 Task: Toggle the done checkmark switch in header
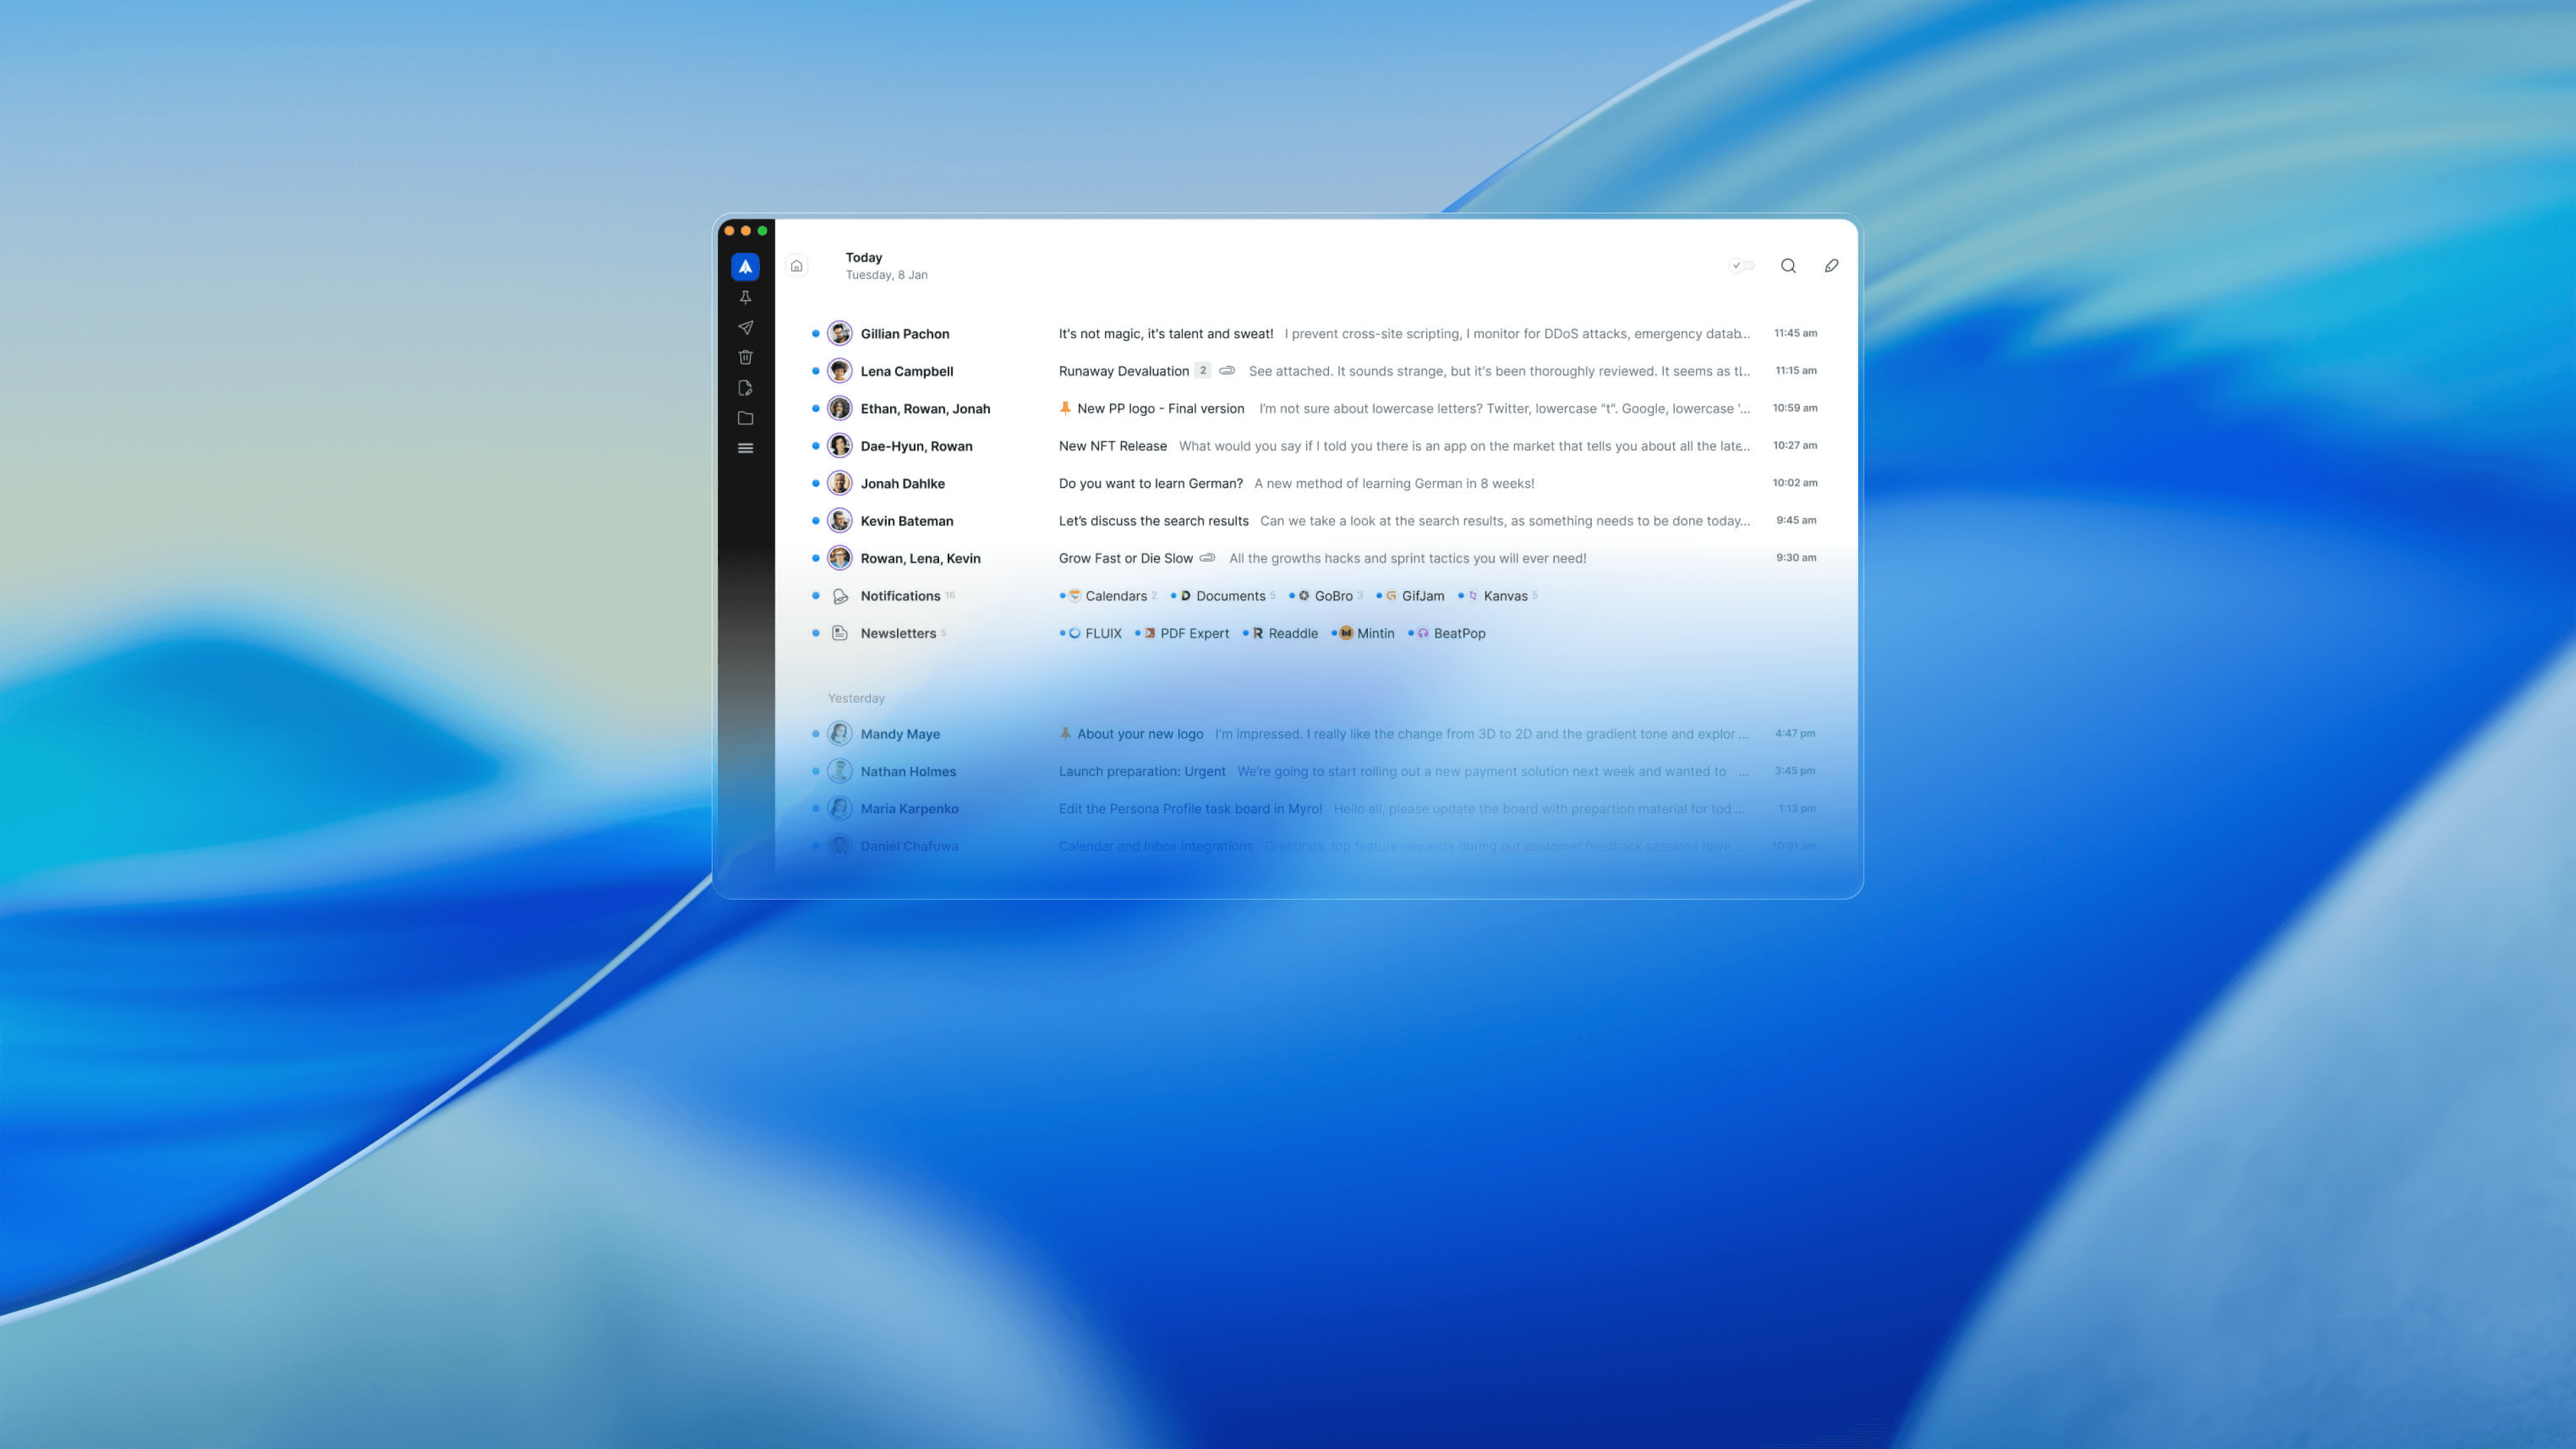(1742, 266)
